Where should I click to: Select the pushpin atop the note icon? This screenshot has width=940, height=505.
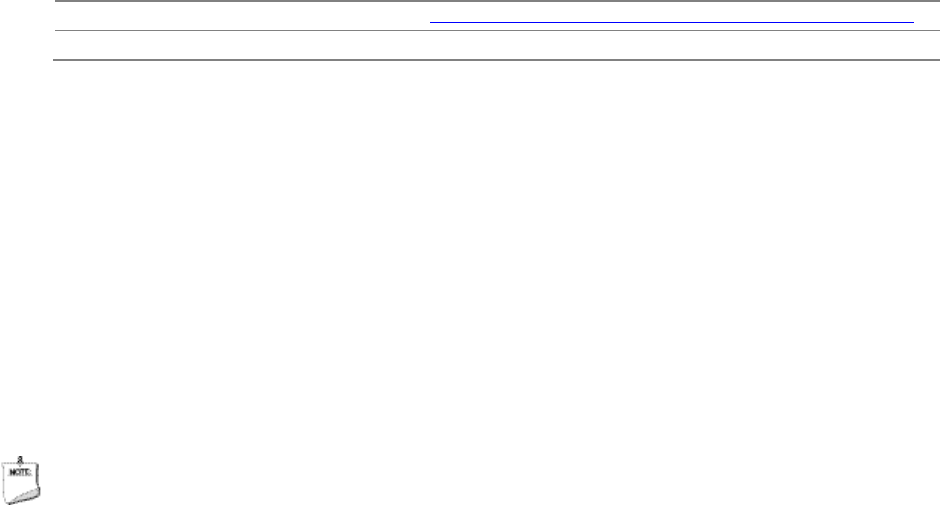point(20,460)
